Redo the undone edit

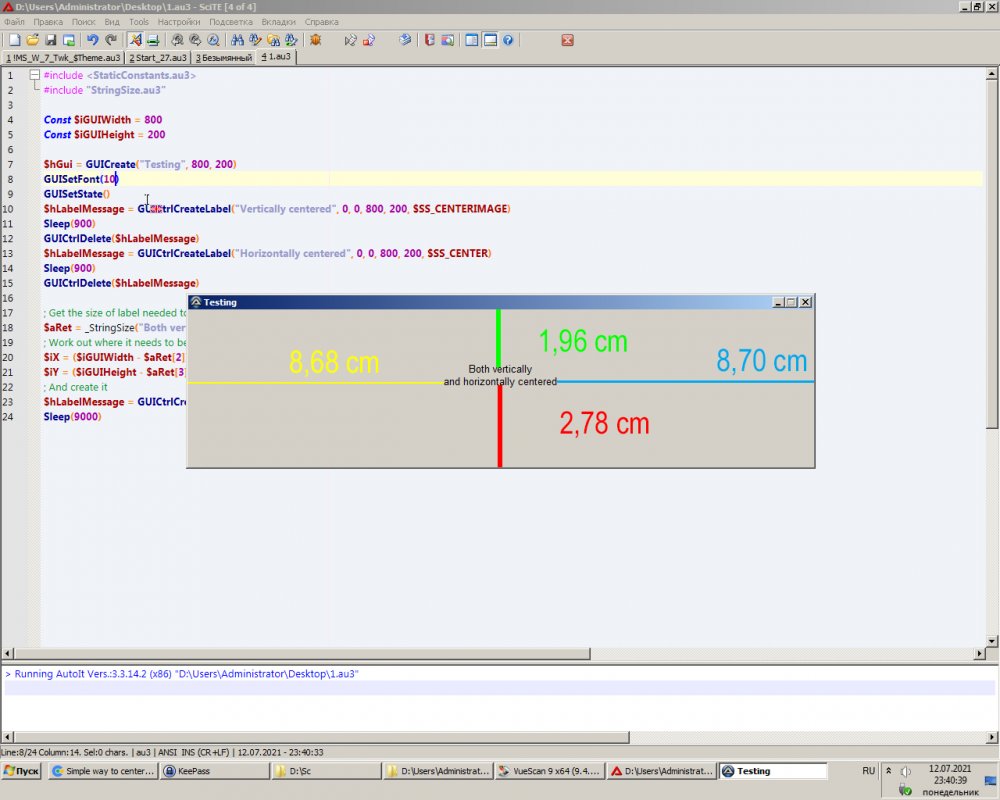click(111, 40)
